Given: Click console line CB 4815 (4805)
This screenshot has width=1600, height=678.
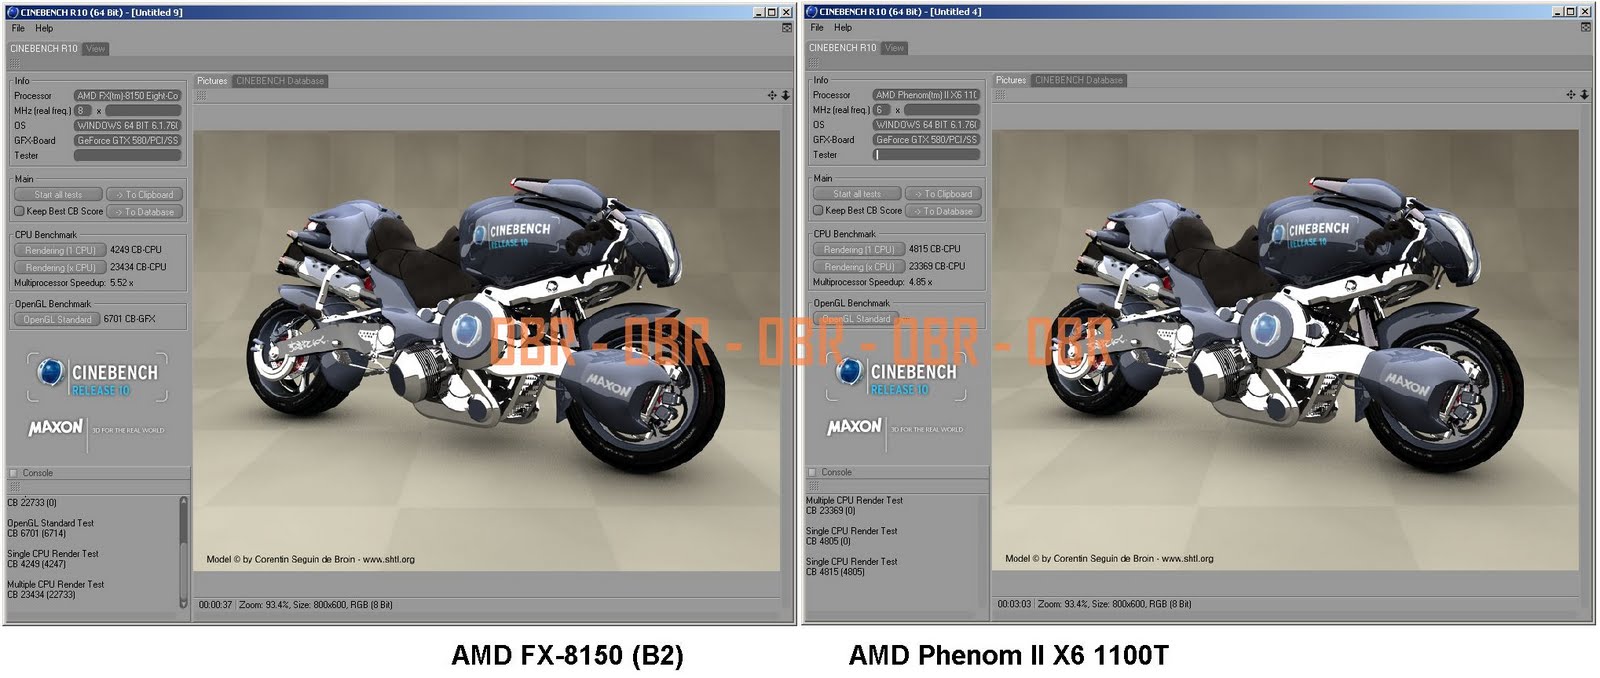Looking at the screenshot, I should pyautogui.click(x=836, y=572).
